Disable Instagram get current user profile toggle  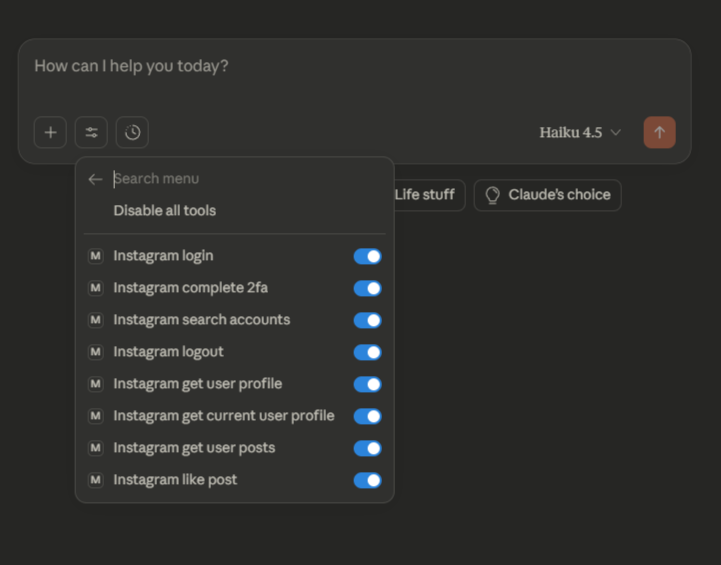pos(367,416)
